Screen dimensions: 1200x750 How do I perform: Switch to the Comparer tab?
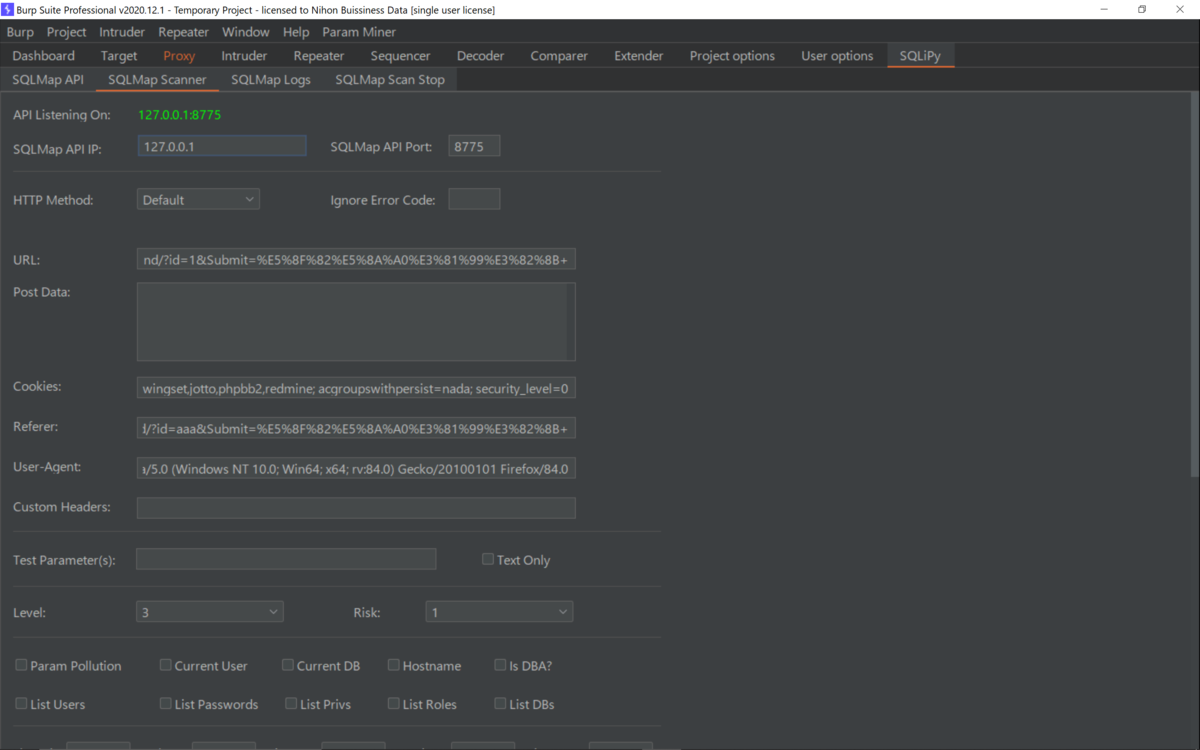[559, 56]
